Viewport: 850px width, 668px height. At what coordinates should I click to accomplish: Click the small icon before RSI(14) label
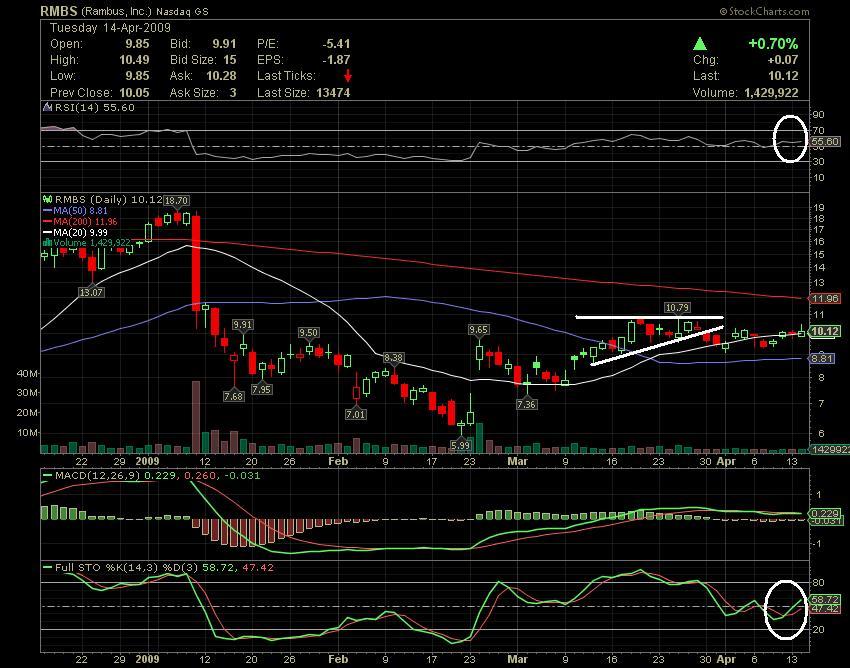tap(48, 107)
